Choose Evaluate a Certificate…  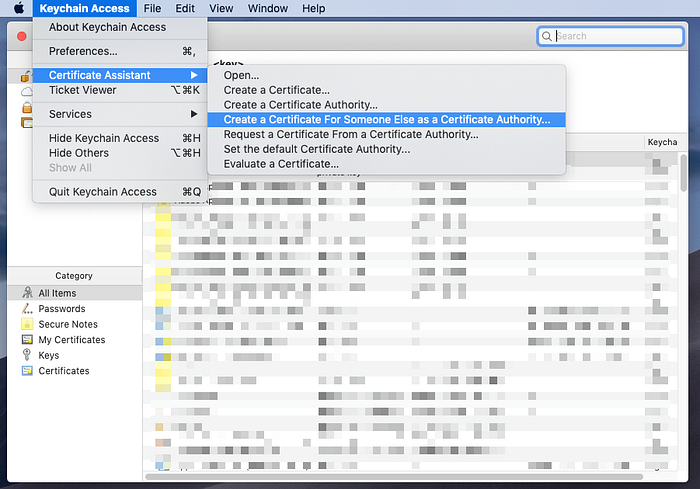[x=387, y=163]
